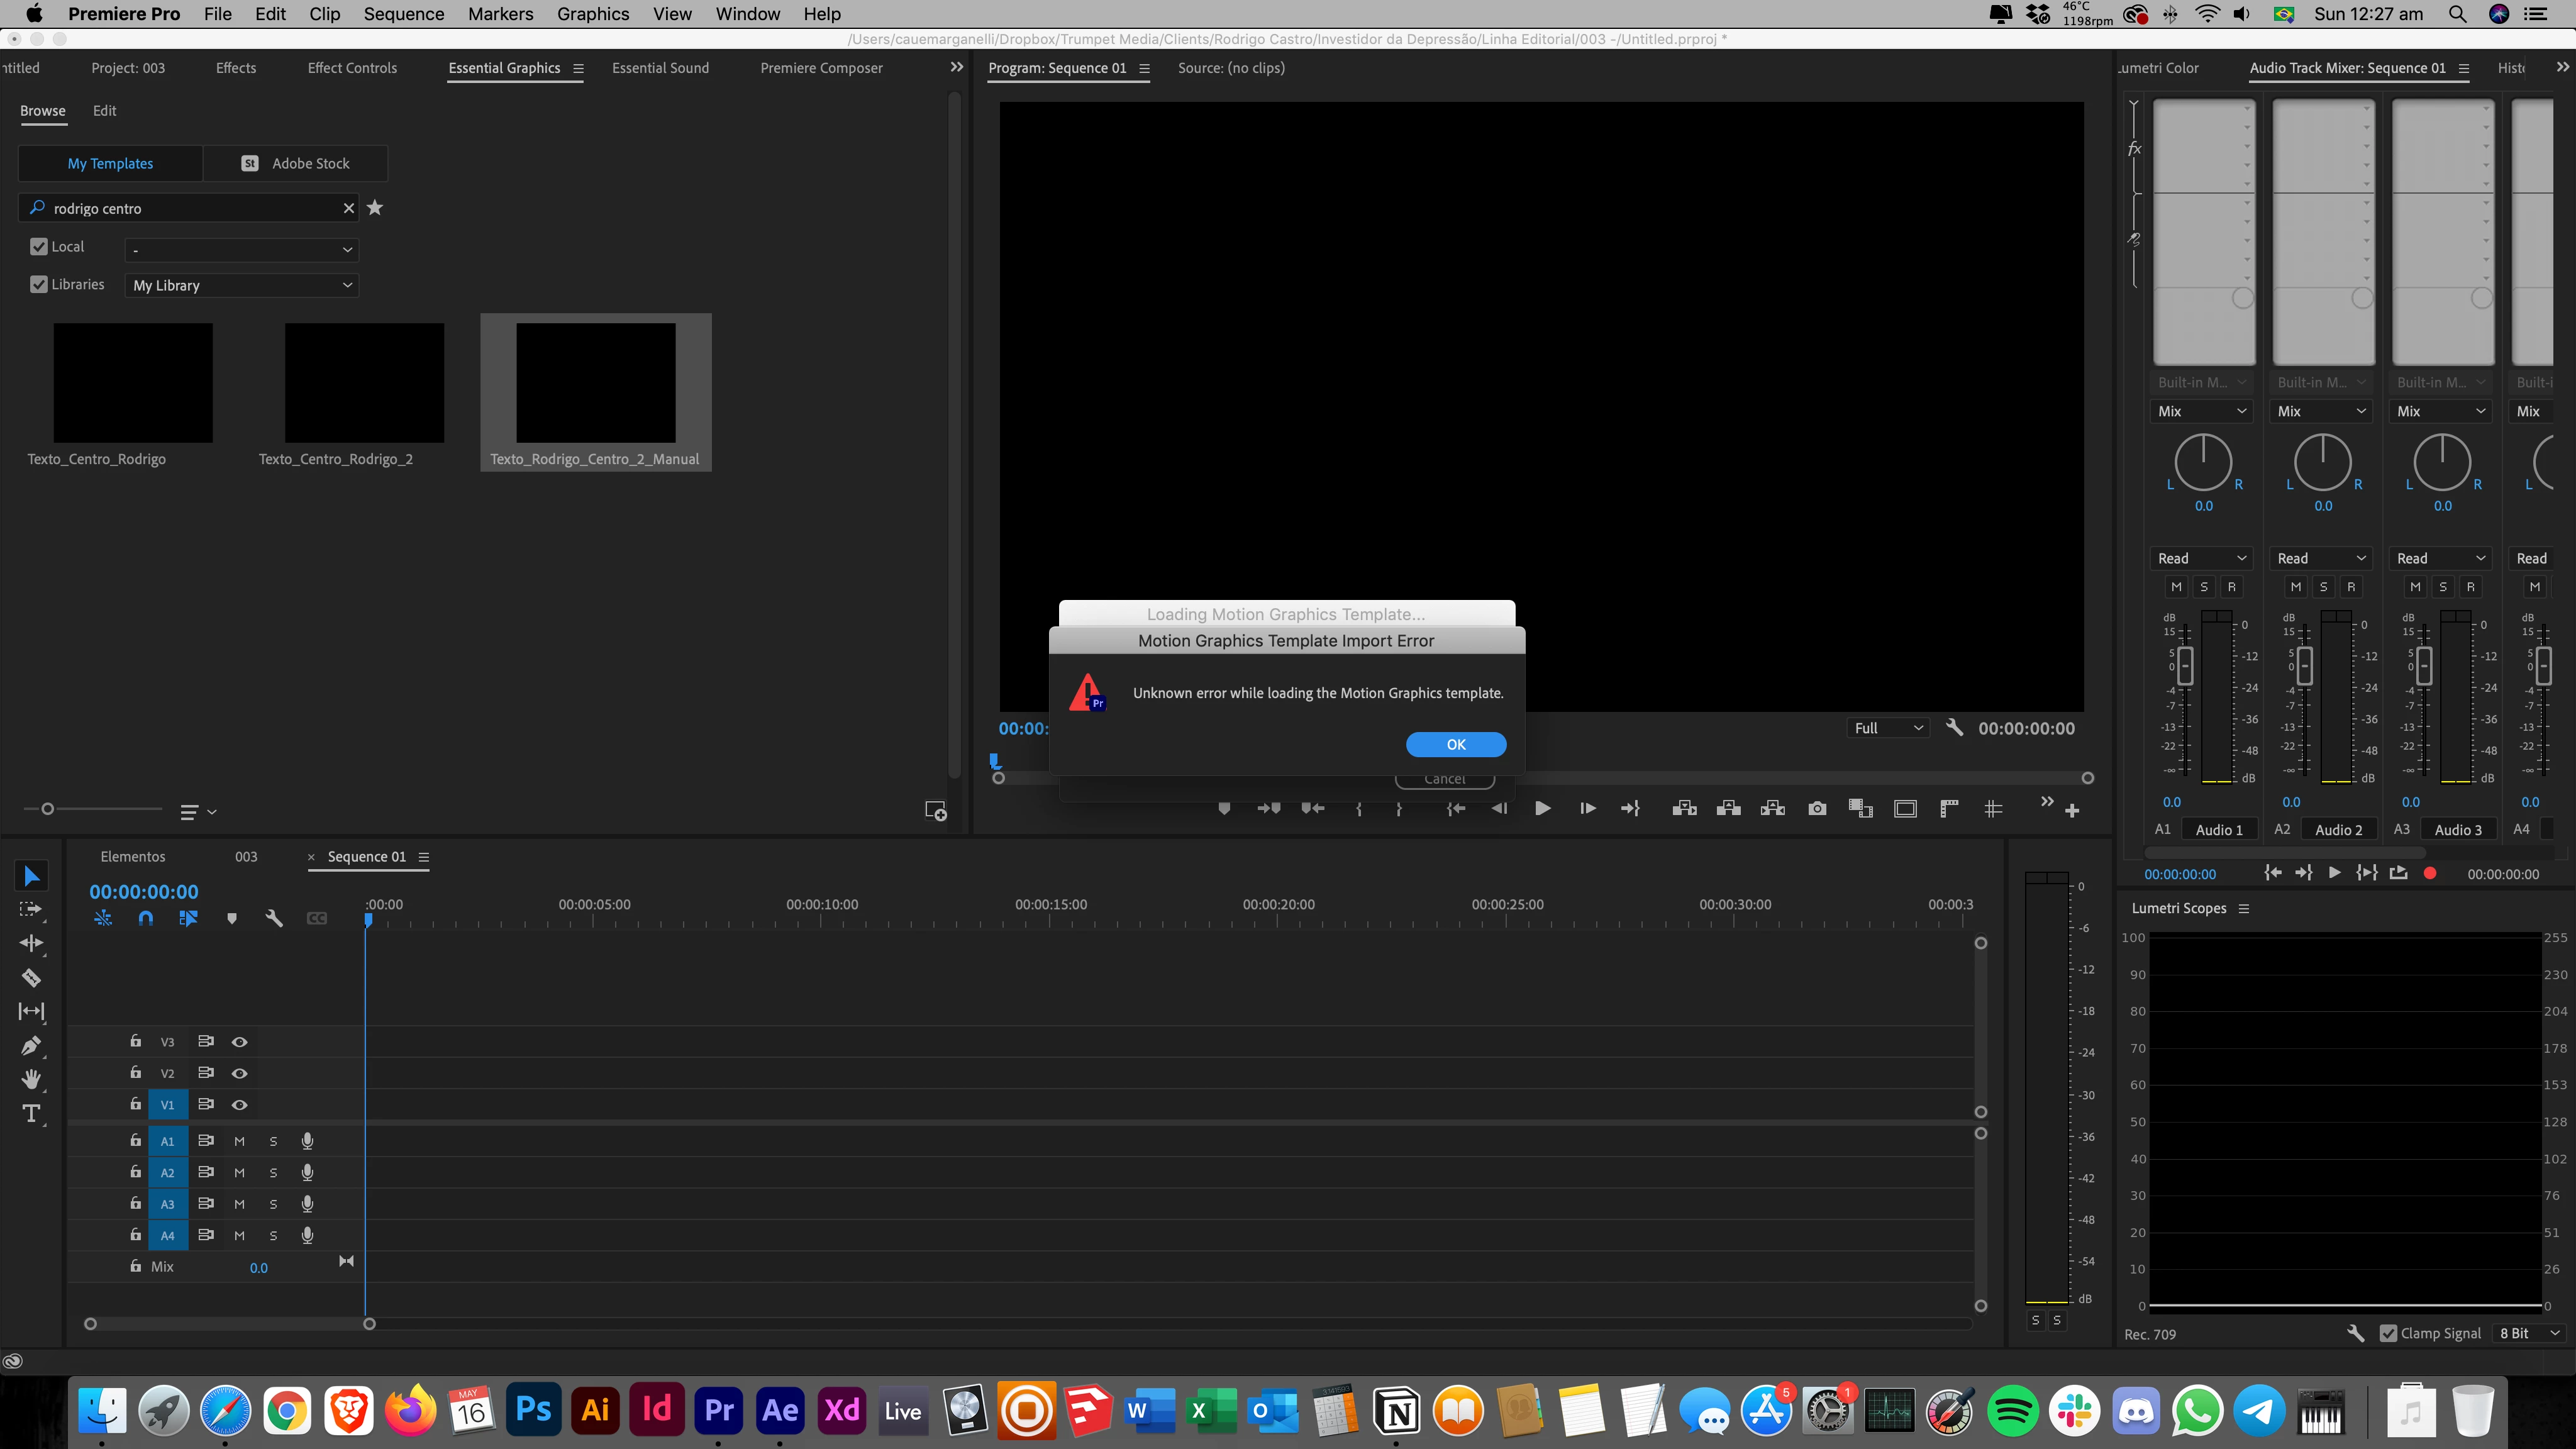Toggle V2 track output eye icon
2576x1449 pixels.
240,1073
